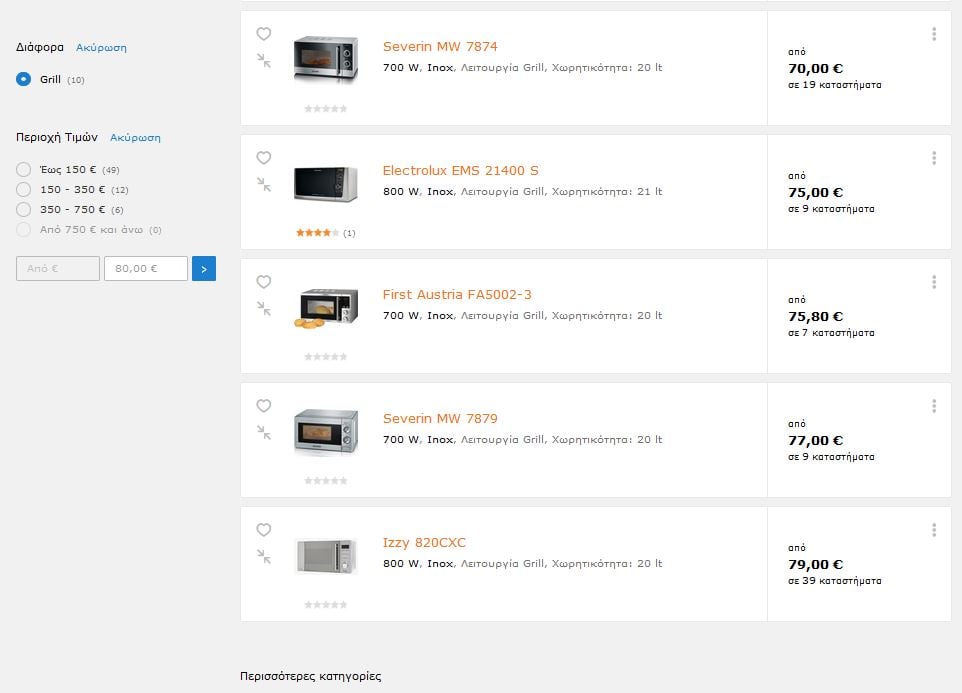
Task: Click compare icon for Severin MW 7879
Action: [x=264, y=432]
